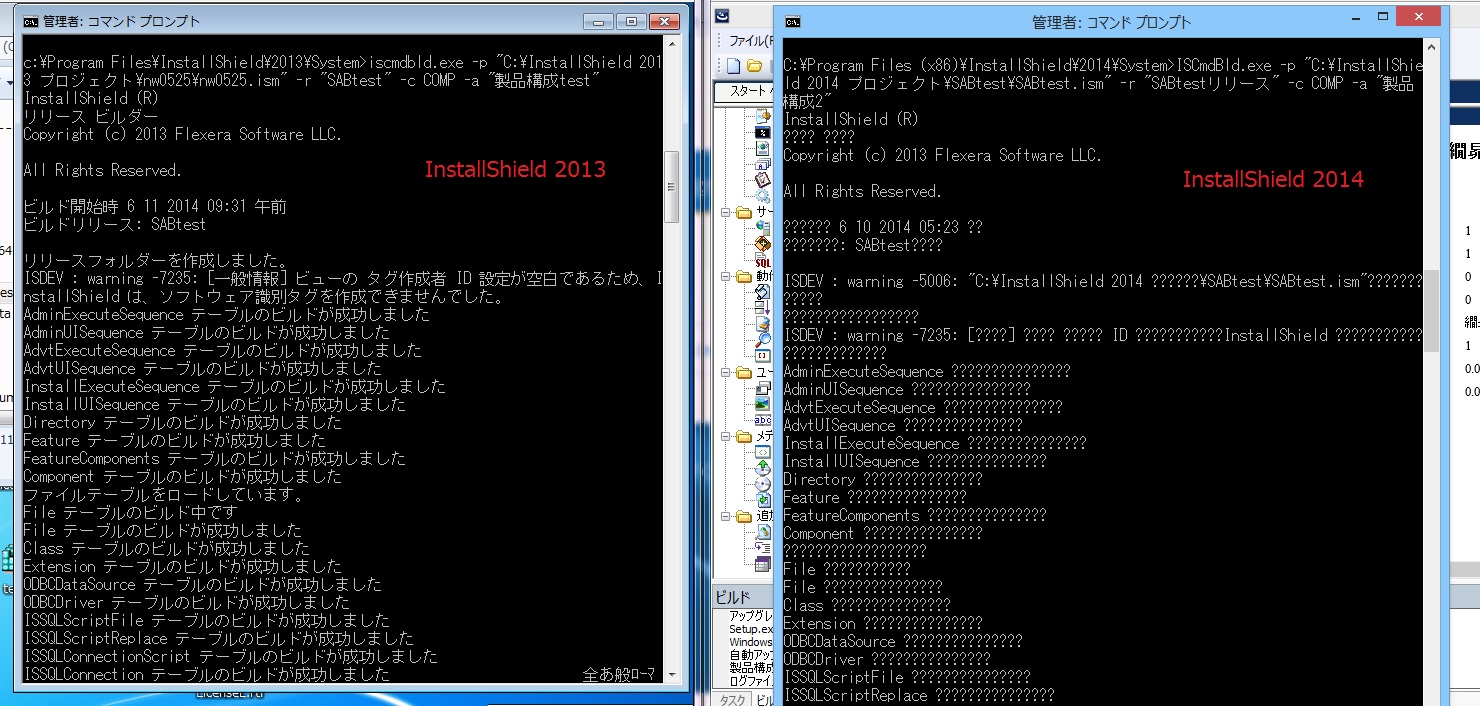Select the disc media icon in InstallShield tree
The height and width of the screenshot is (706, 1480).
coord(763,484)
